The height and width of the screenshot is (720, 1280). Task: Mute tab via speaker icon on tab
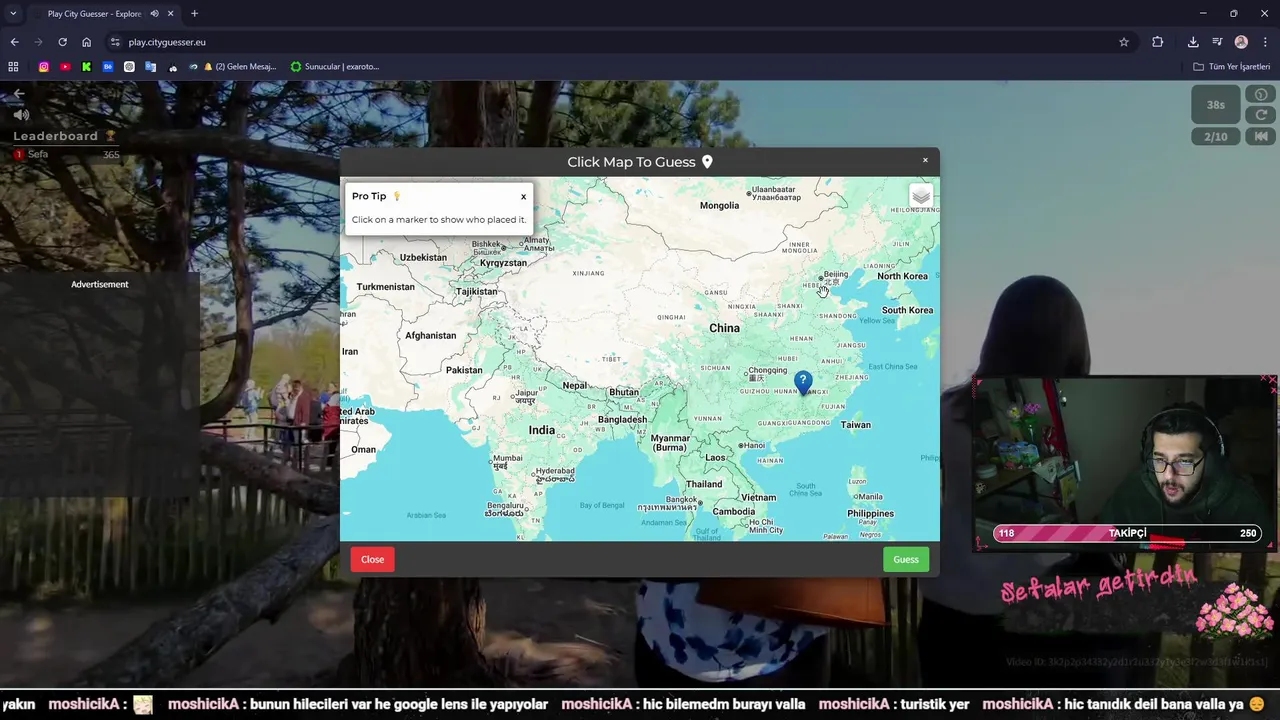click(x=154, y=14)
